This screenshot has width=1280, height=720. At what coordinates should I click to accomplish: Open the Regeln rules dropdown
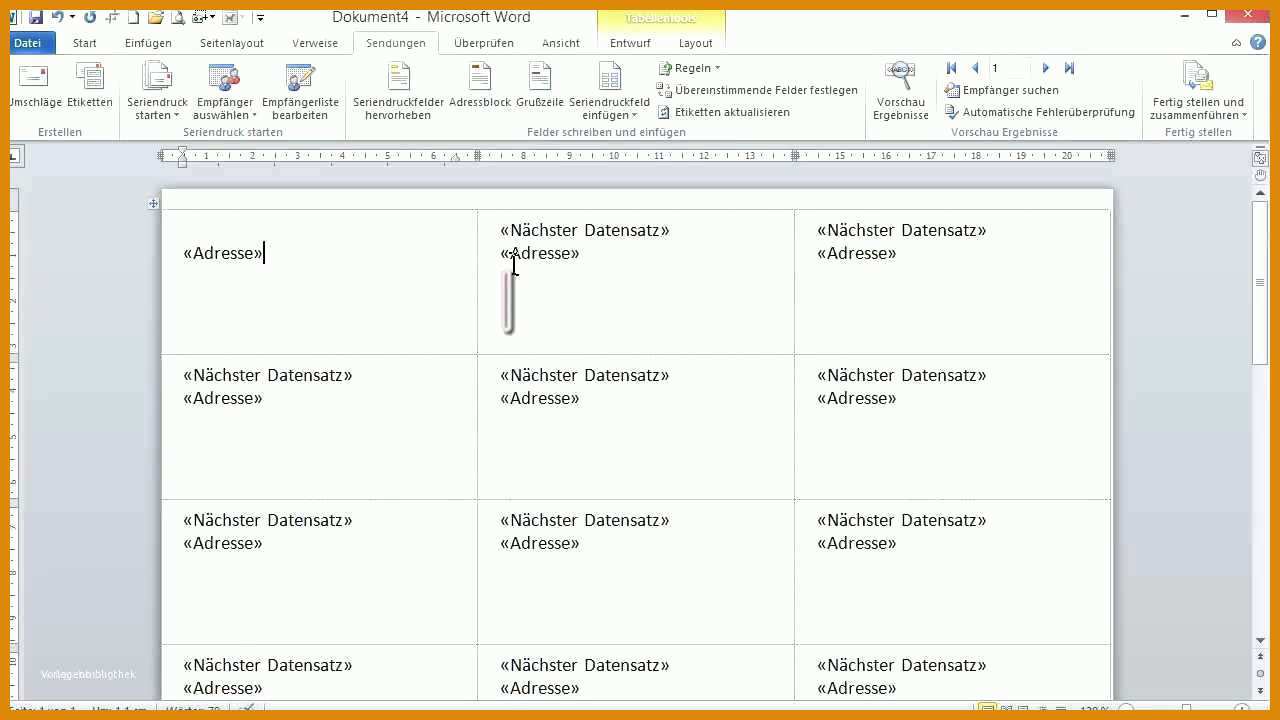(x=689, y=68)
